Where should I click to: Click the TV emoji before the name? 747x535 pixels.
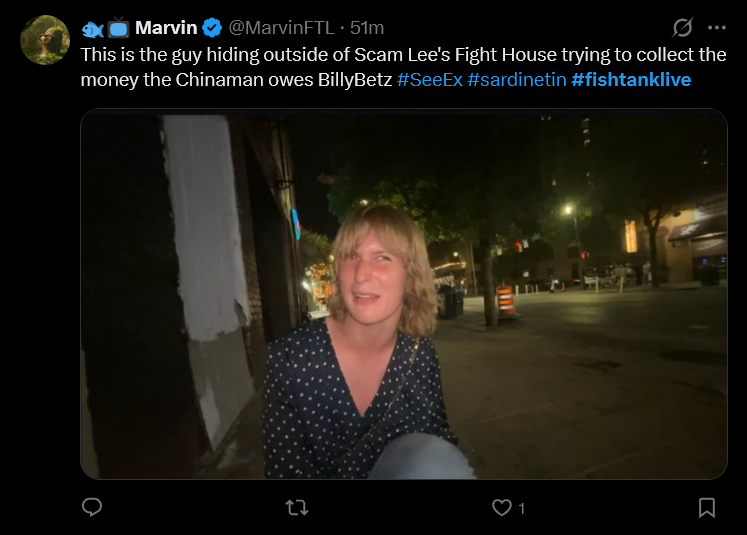pyautogui.click(x=118, y=28)
